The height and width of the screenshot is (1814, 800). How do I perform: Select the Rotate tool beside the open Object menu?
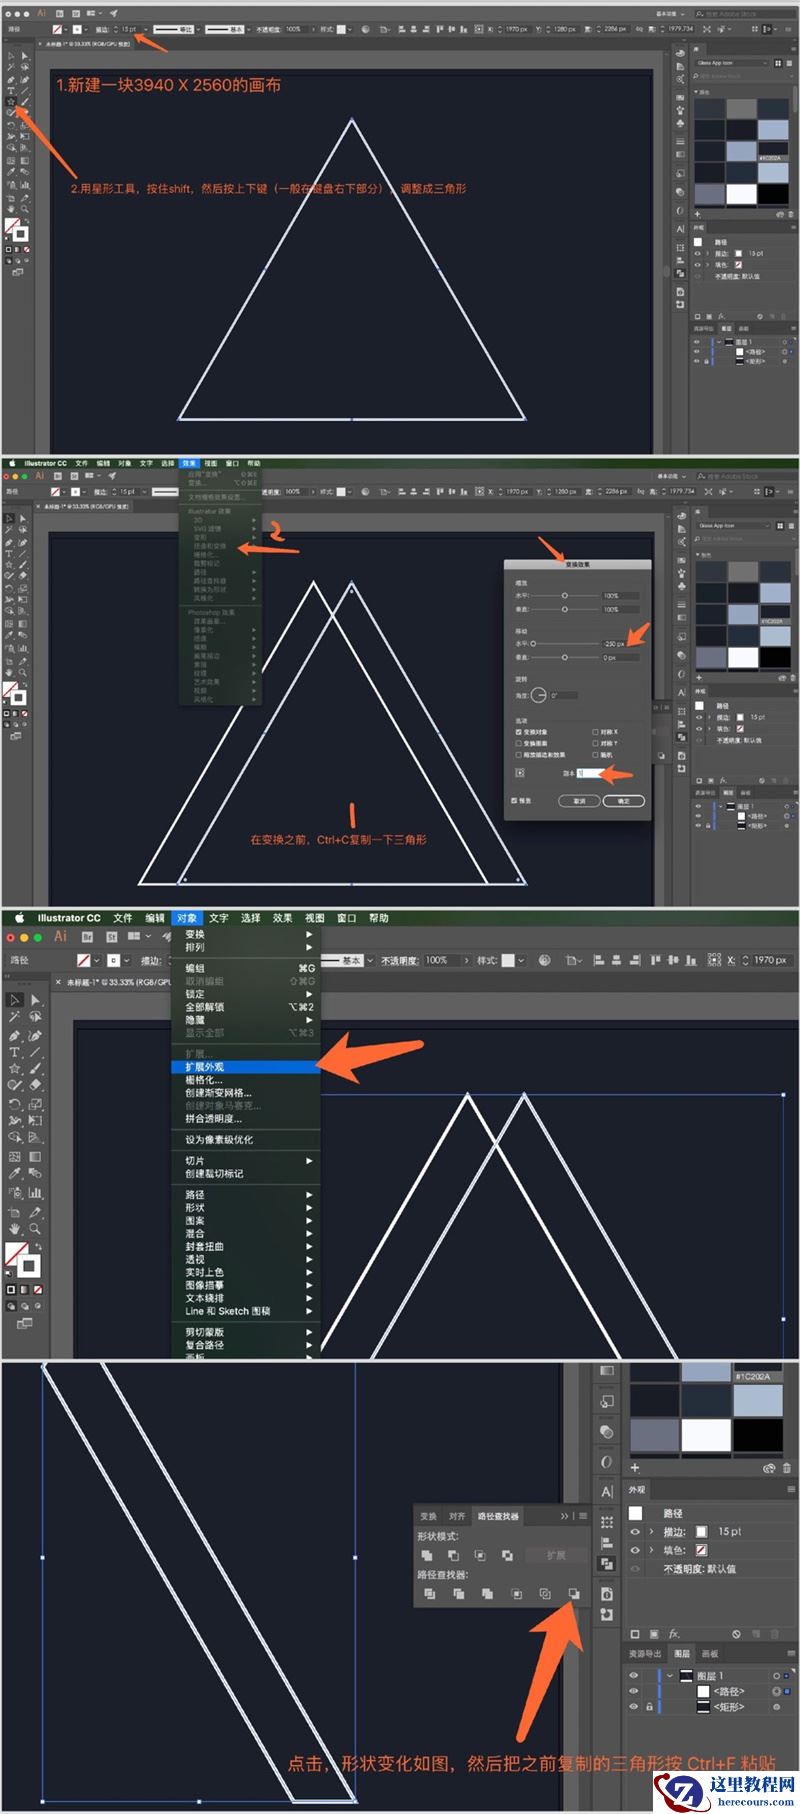coord(15,1105)
